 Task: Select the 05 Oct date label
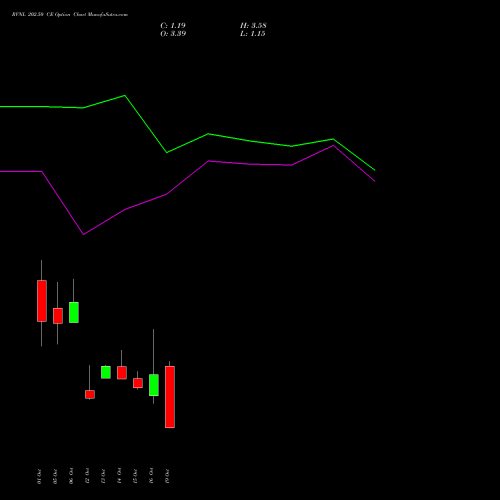[x=55, y=477]
